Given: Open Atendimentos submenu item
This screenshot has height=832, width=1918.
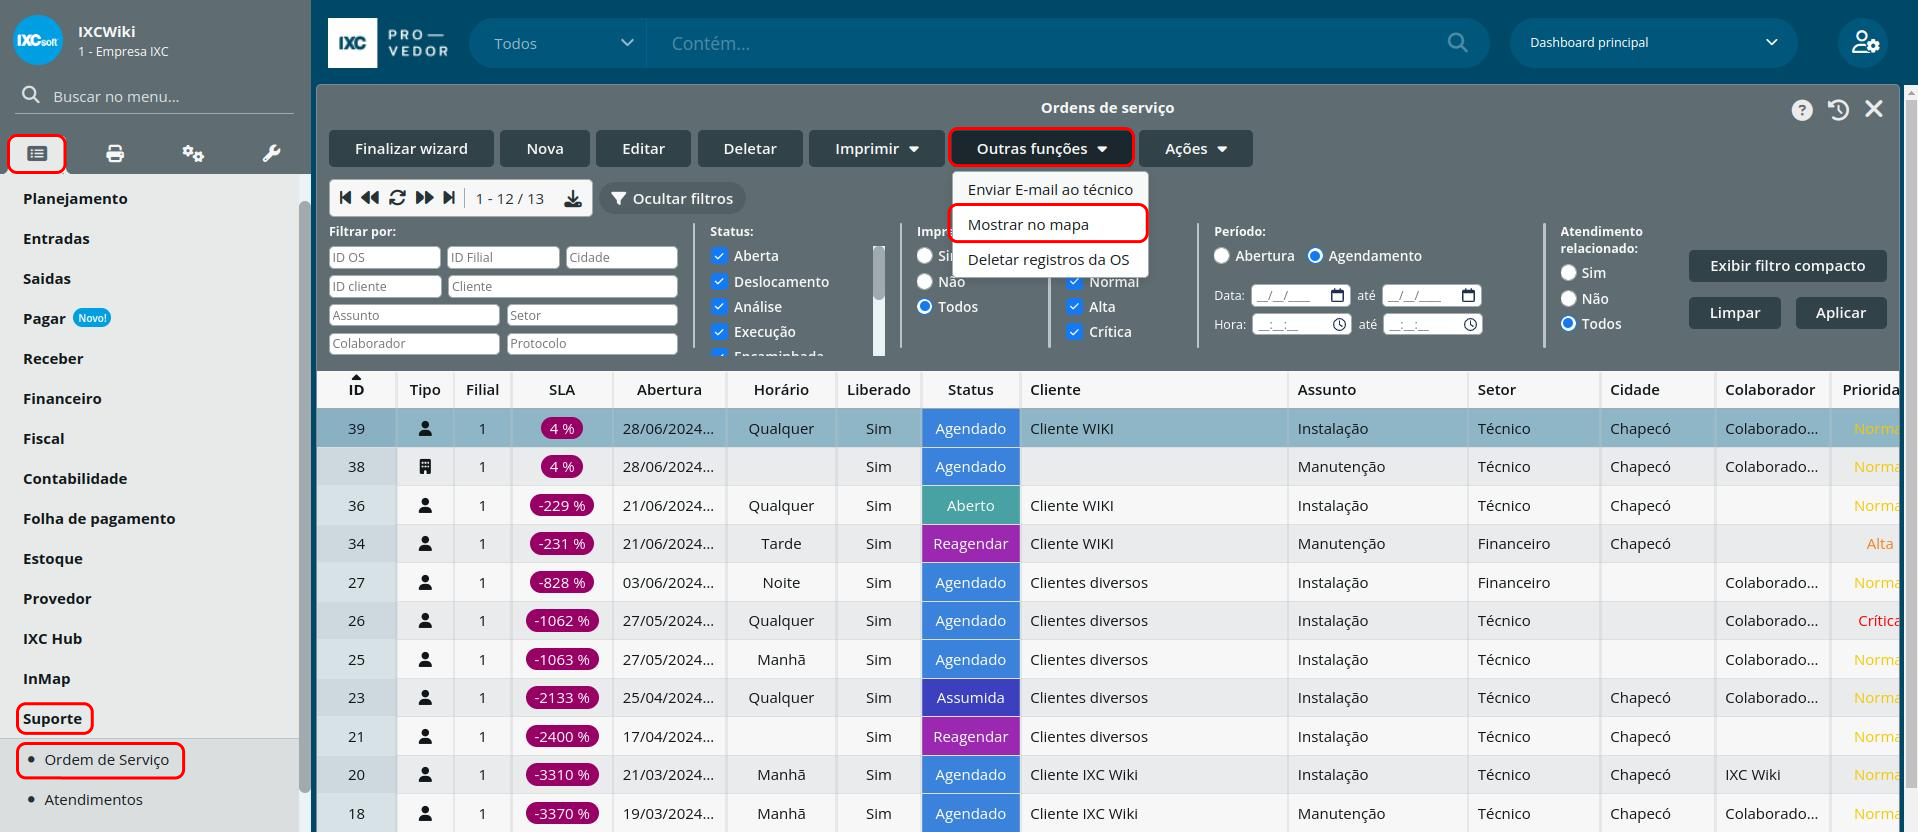Looking at the screenshot, I should (x=93, y=800).
